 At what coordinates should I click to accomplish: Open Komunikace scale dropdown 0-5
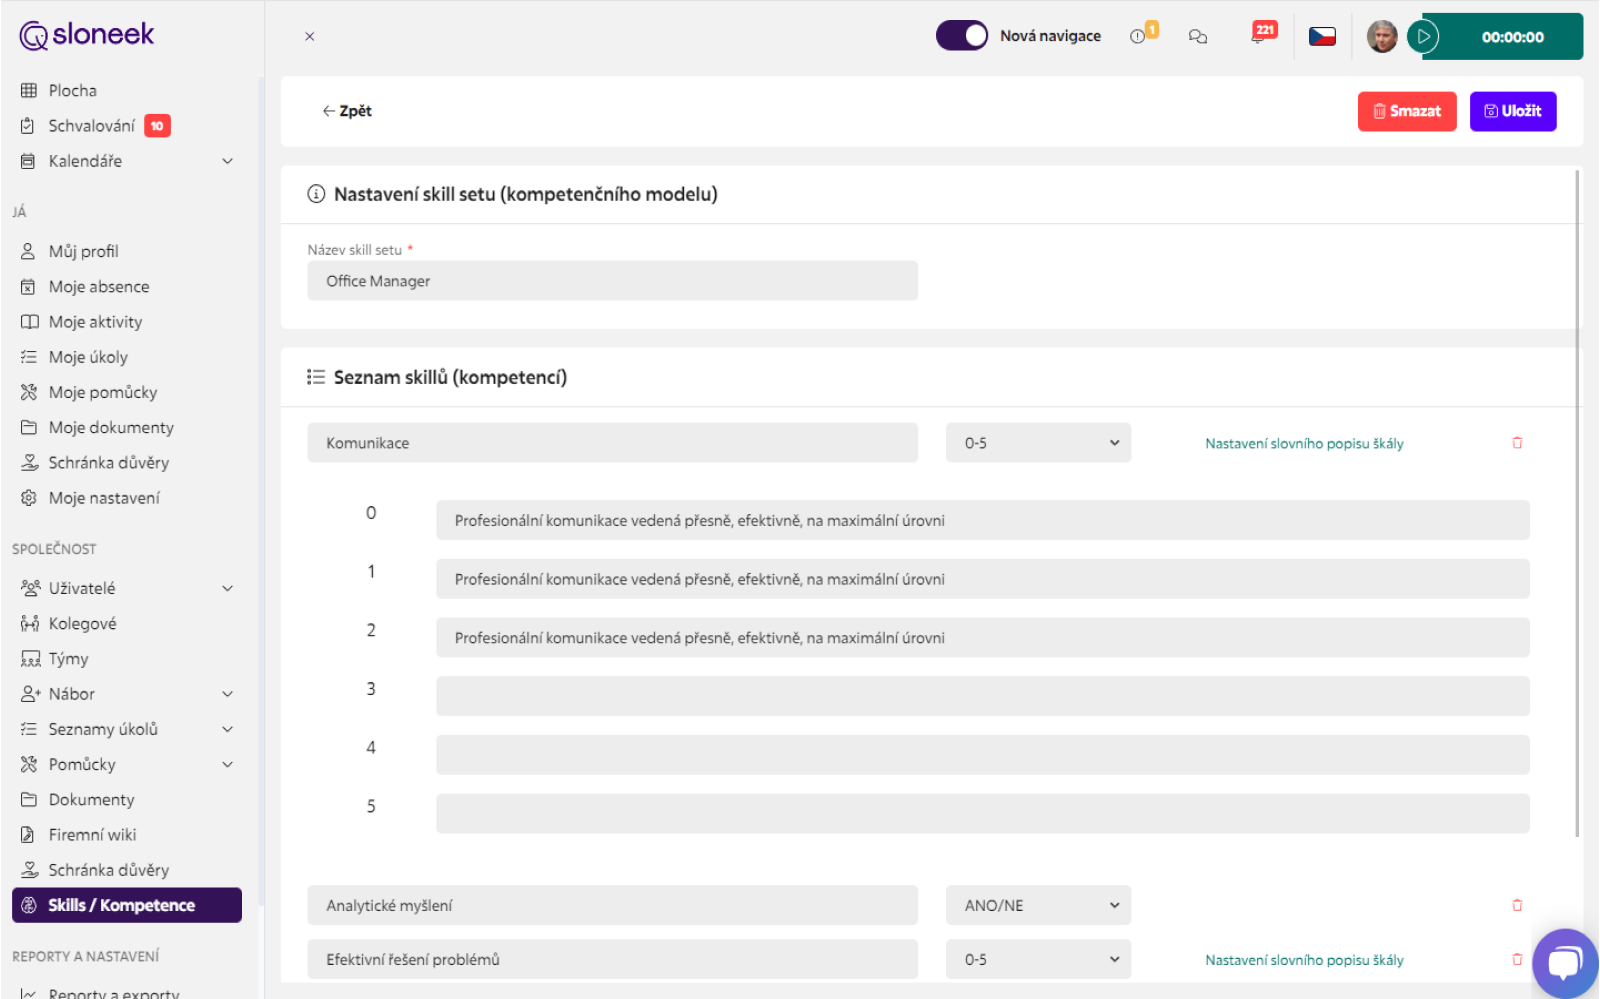pos(1038,443)
